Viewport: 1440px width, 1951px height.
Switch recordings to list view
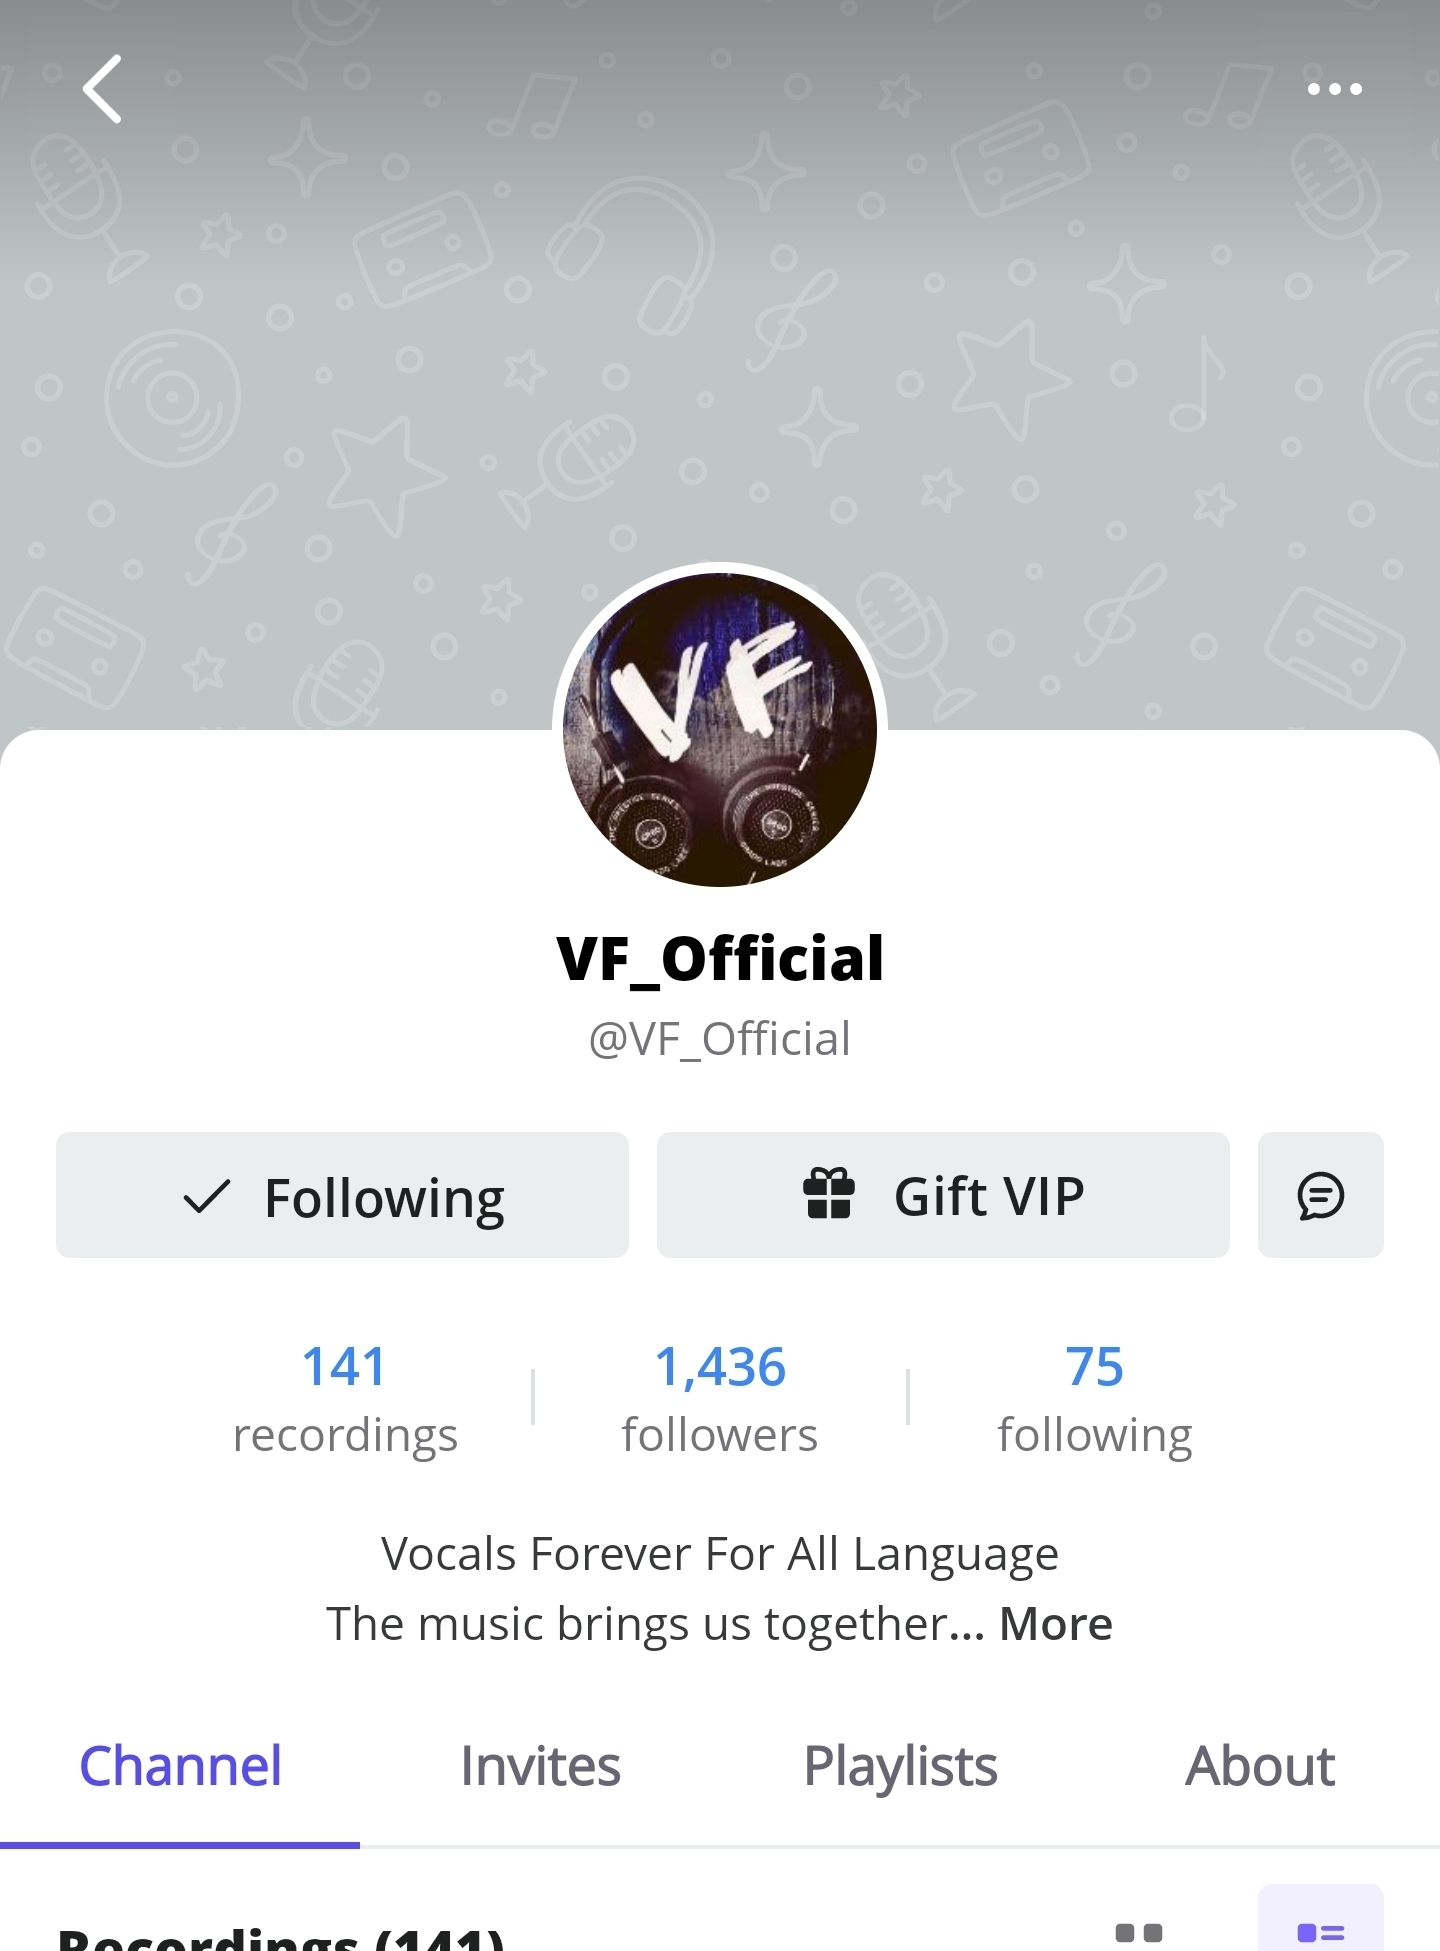[x=1320, y=1930]
